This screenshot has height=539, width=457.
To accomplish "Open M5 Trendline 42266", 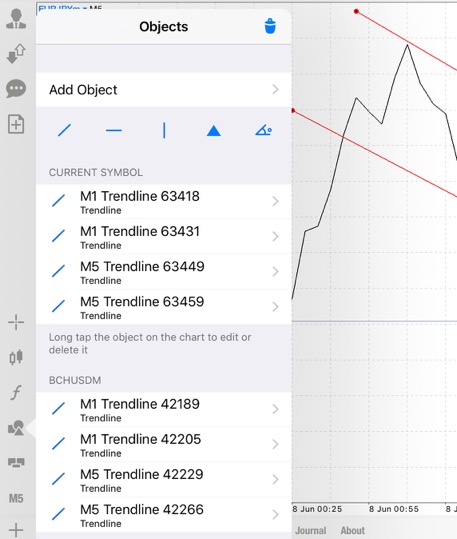I will 164,515.
